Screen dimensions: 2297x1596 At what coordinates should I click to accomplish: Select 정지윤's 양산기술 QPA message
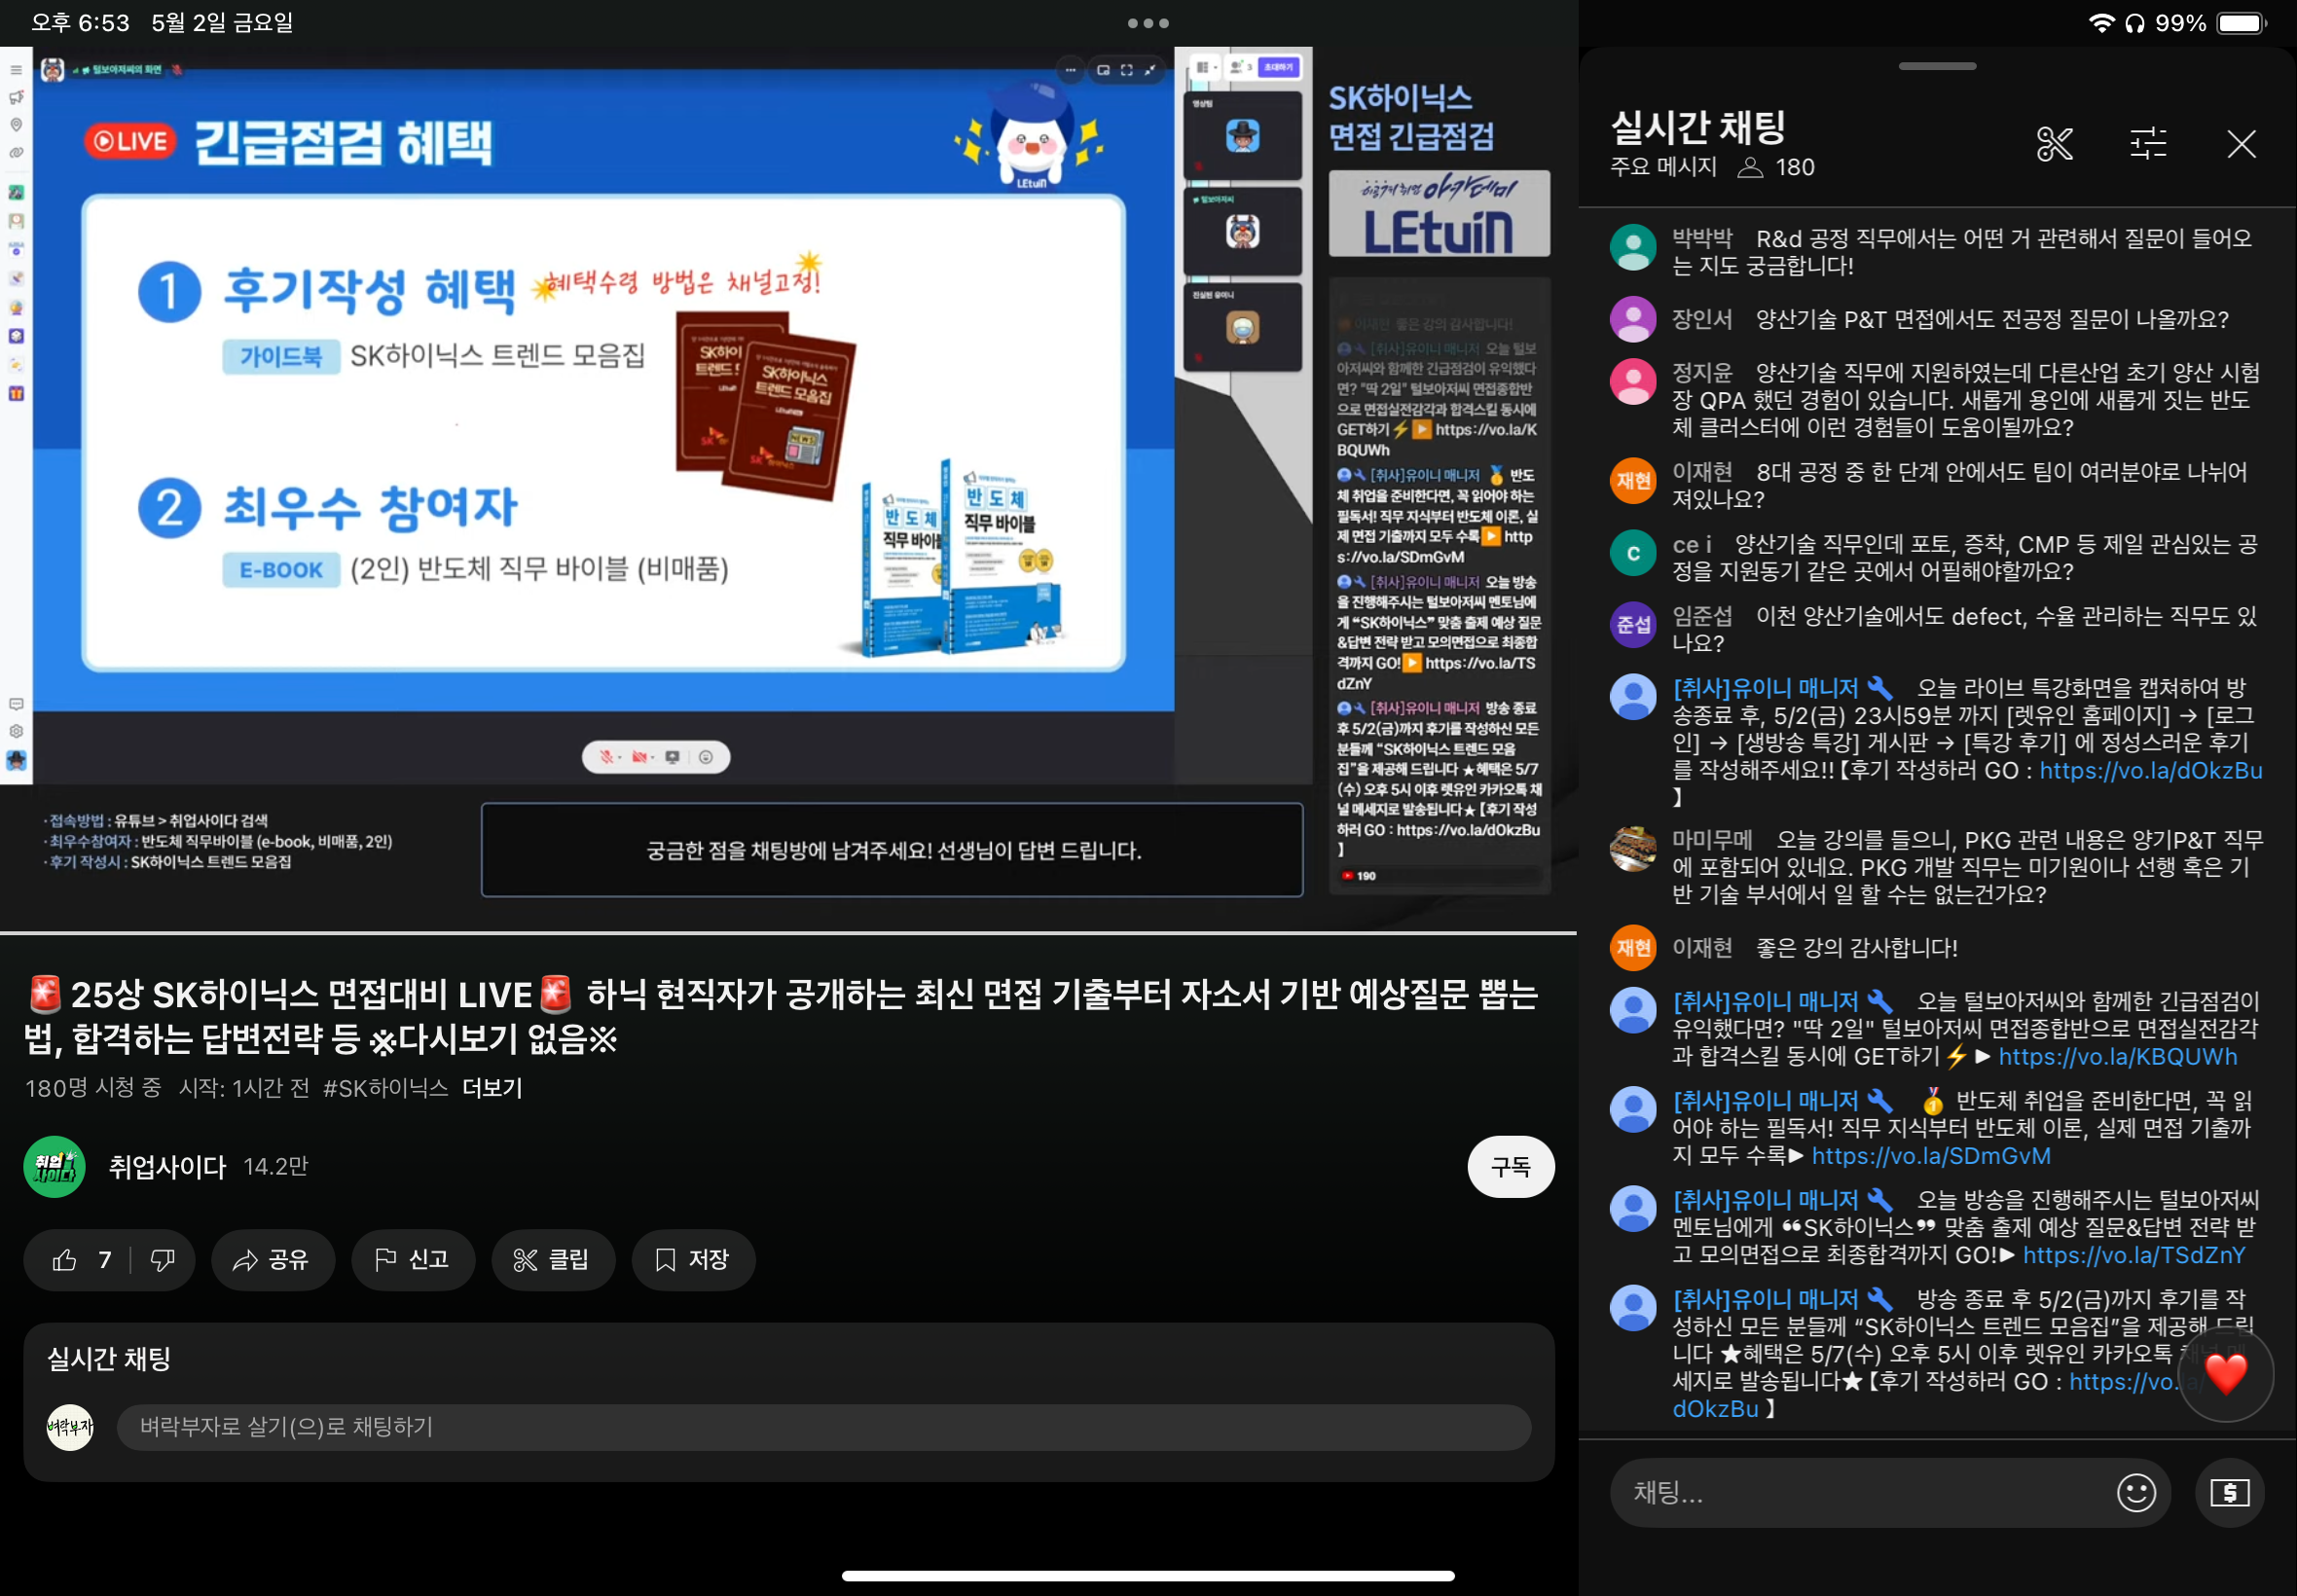[x=1966, y=400]
